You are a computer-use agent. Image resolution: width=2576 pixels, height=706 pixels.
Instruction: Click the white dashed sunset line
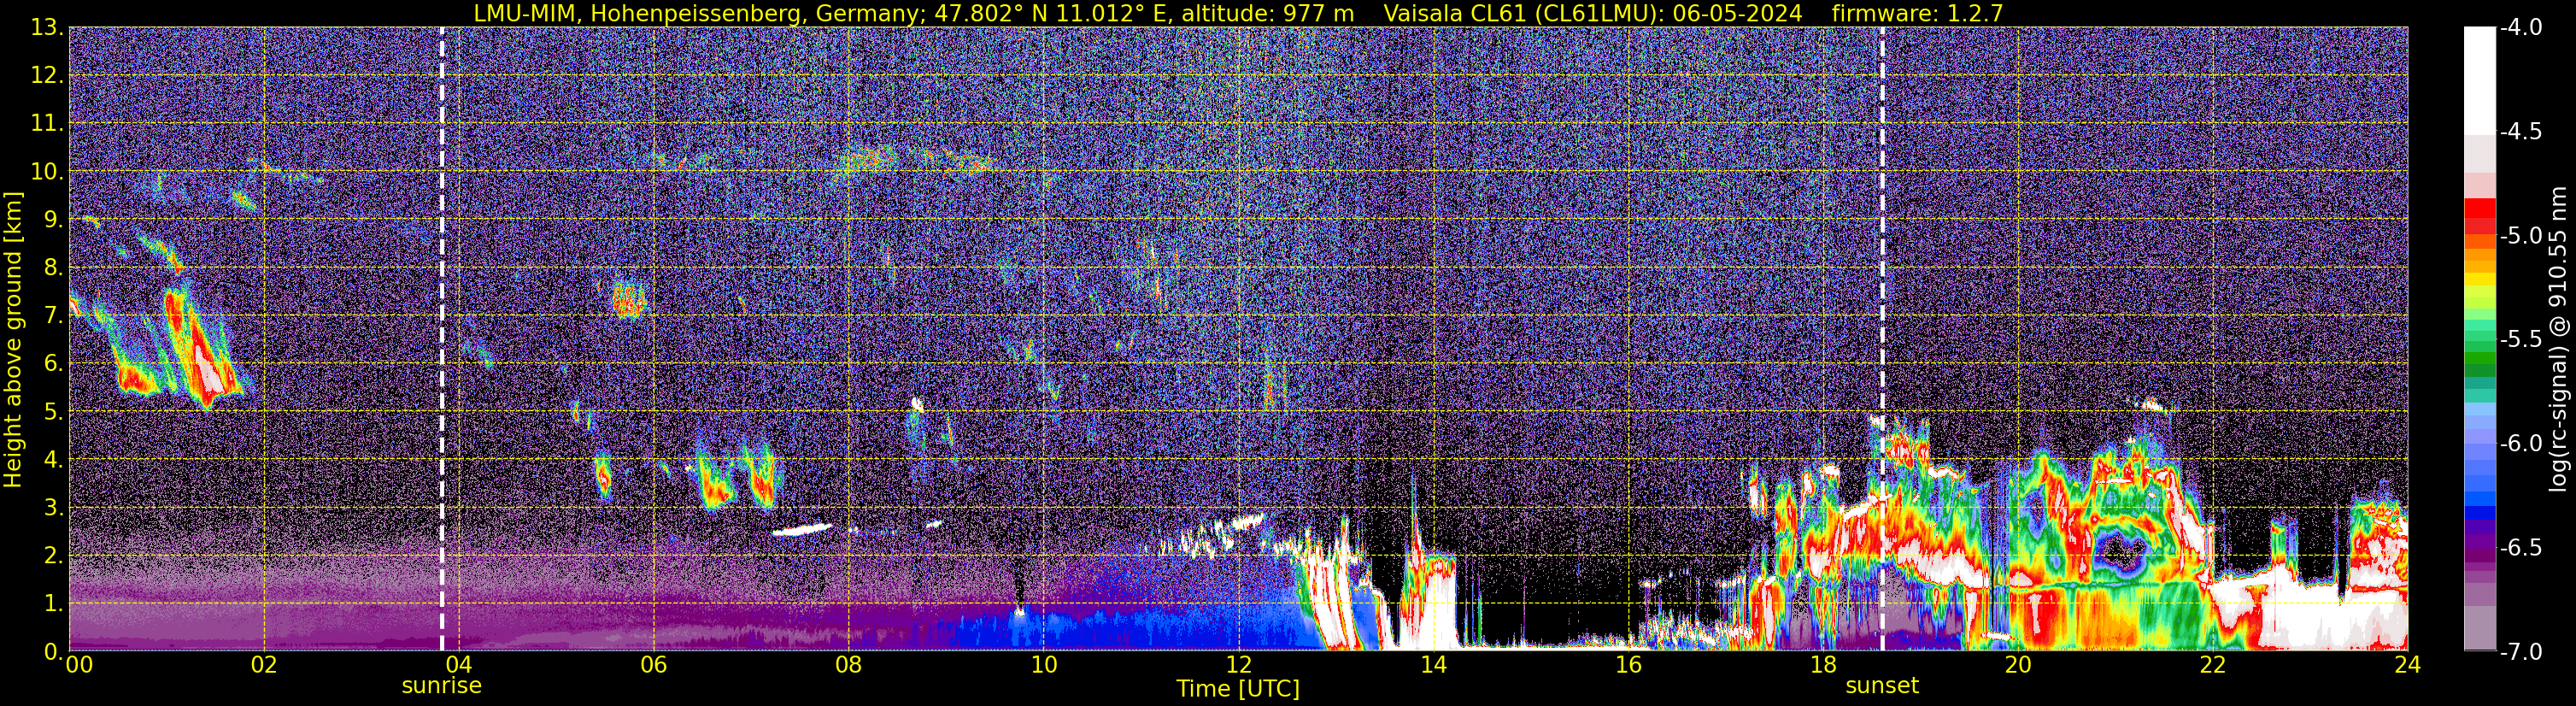[x=1882, y=339]
